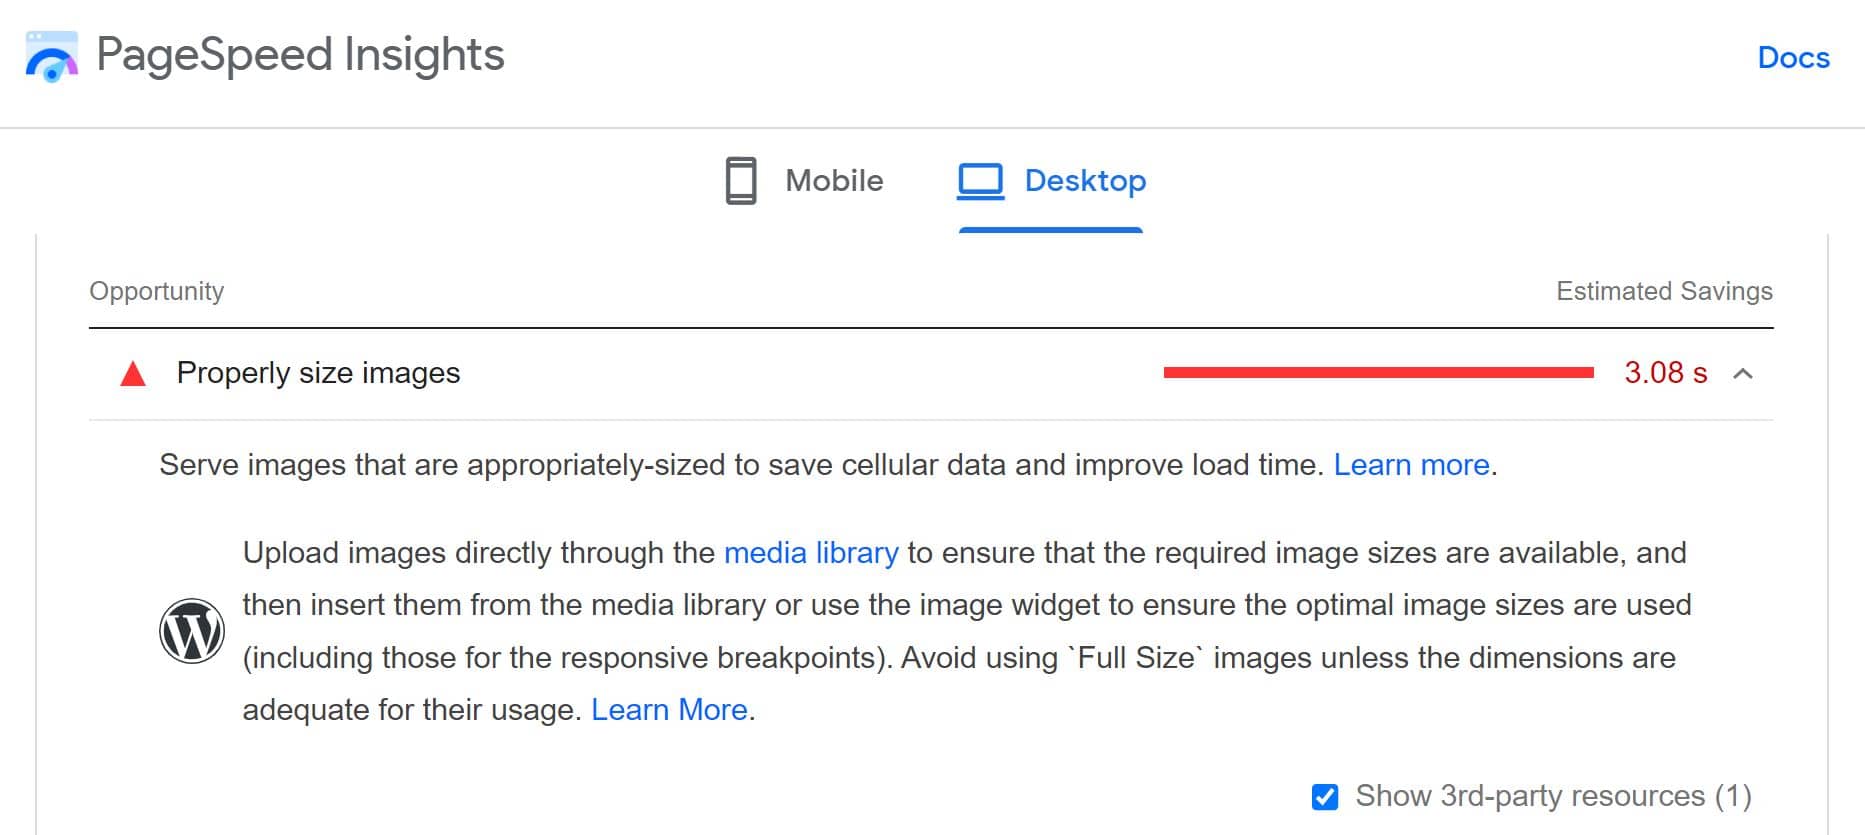Click the Show 3rd-party resources label

tap(1553, 796)
